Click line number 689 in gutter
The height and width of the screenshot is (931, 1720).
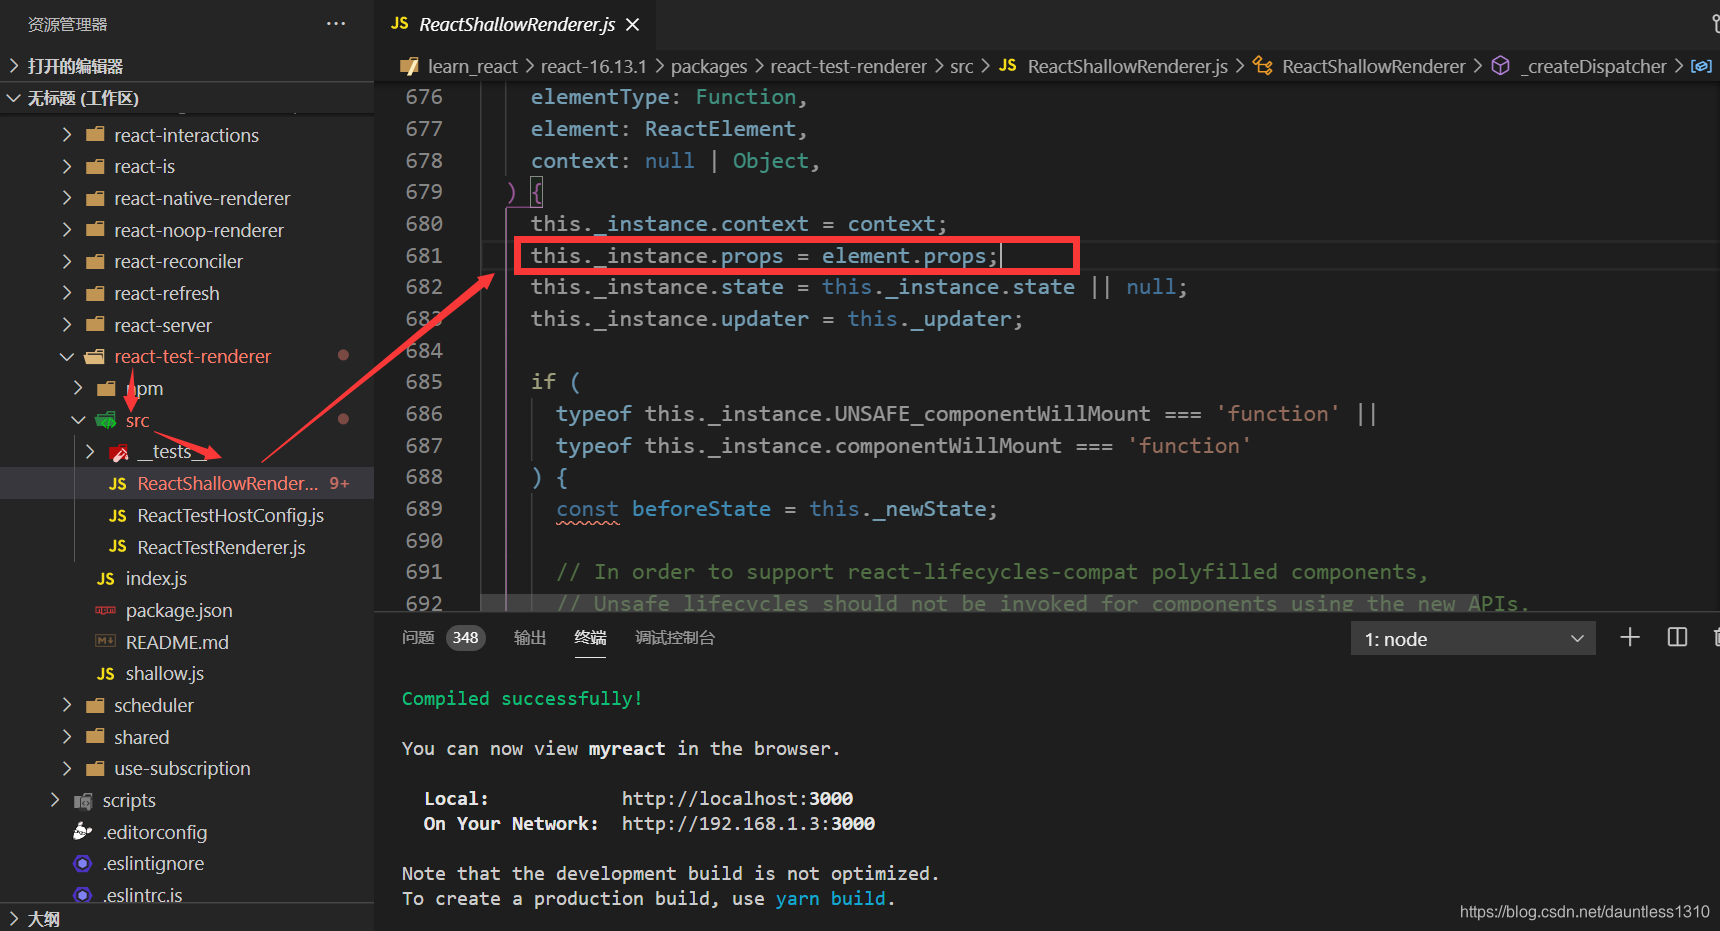point(424,509)
